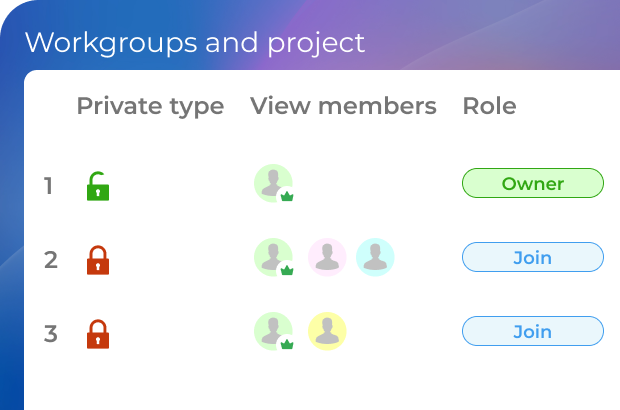Click the green Owner role badge
This screenshot has height=410, width=620.
pyautogui.click(x=532, y=184)
